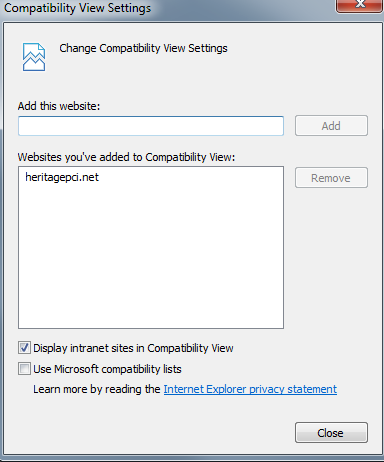Viewport: 384px width, 462px height.
Task: Click the Add this website label
Action: [x=59, y=106]
